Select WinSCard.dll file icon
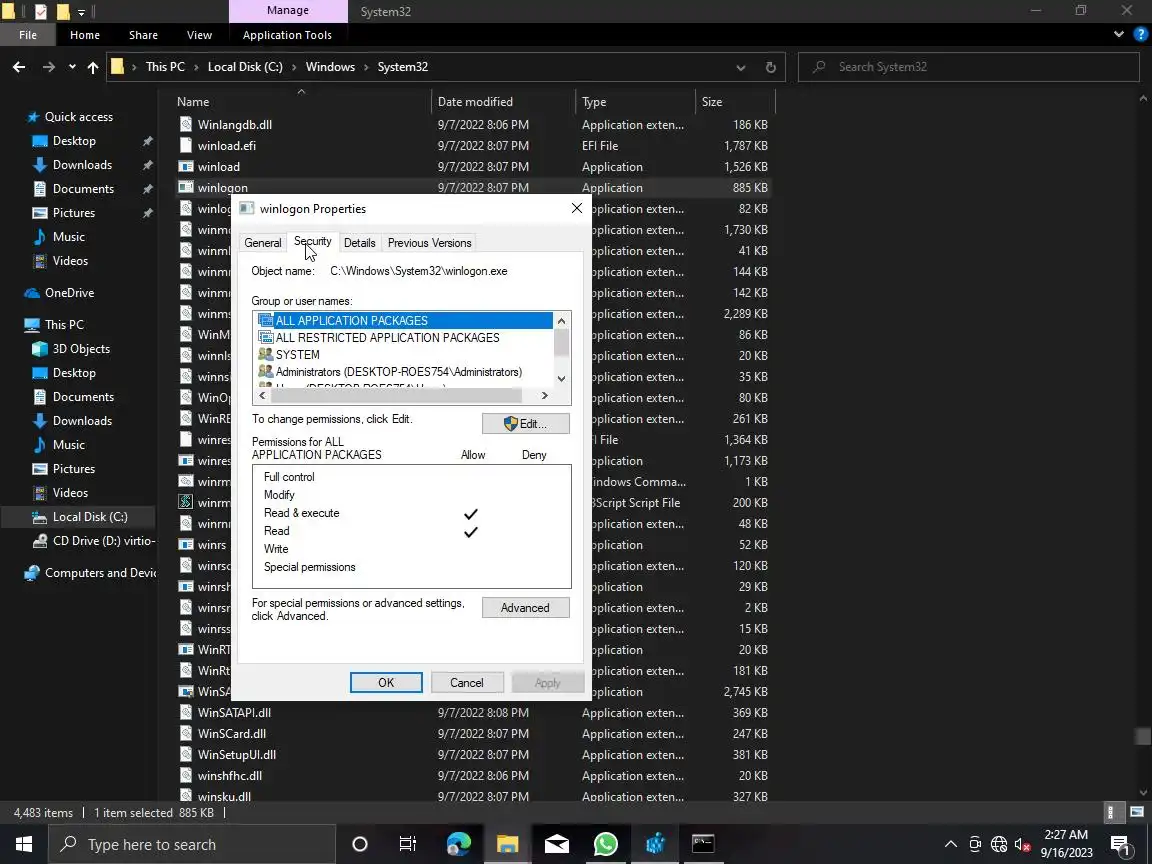Image resolution: width=1152 pixels, height=864 pixels. coord(186,734)
